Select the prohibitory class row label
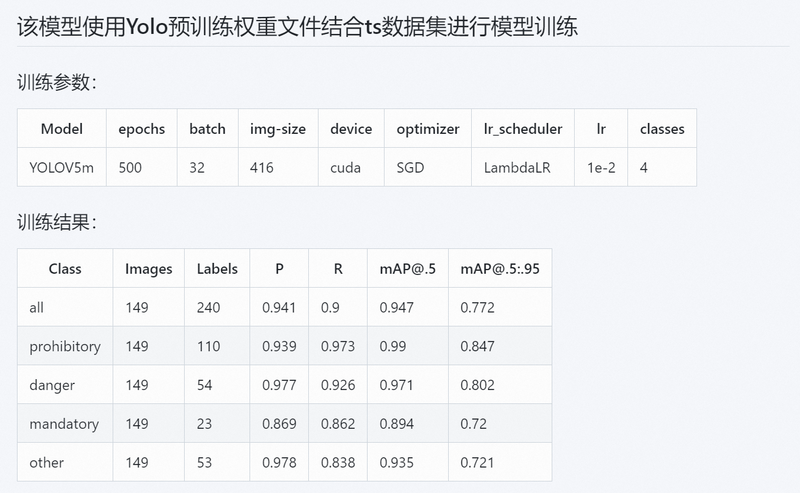 point(65,346)
